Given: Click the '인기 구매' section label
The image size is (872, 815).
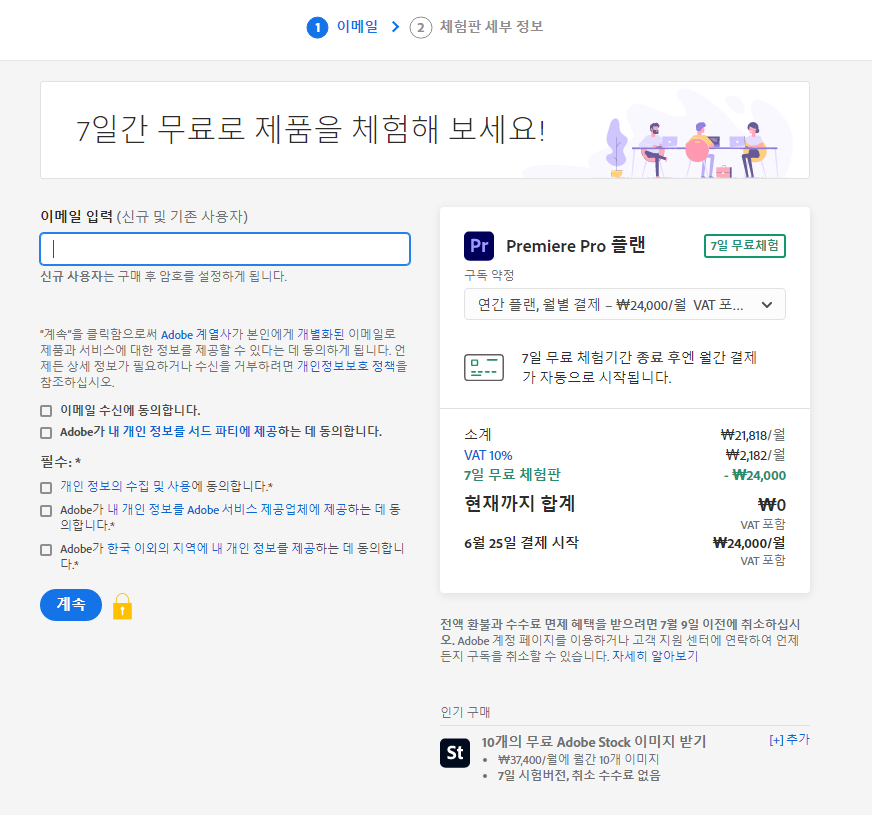Looking at the screenshot, I should [465, 712].
